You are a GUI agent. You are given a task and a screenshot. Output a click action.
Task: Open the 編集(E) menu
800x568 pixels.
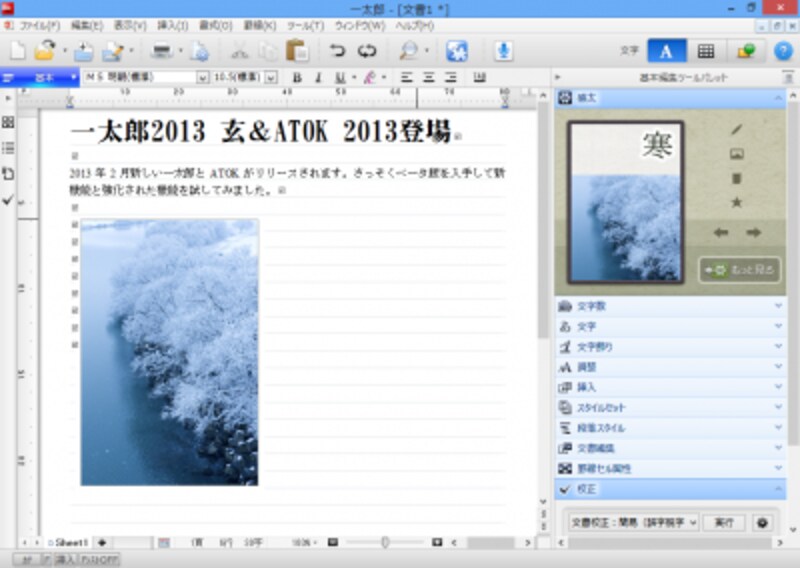[x=87, y=26]
